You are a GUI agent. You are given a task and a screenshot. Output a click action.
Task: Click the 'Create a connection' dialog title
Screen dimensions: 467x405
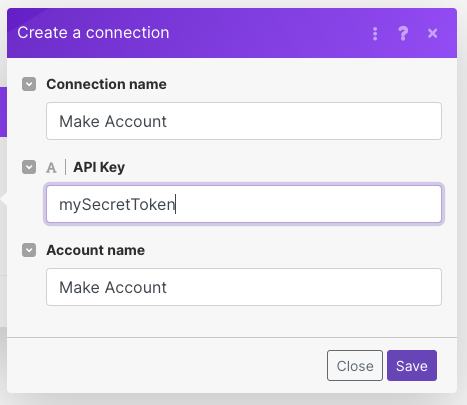pos(93,33)
